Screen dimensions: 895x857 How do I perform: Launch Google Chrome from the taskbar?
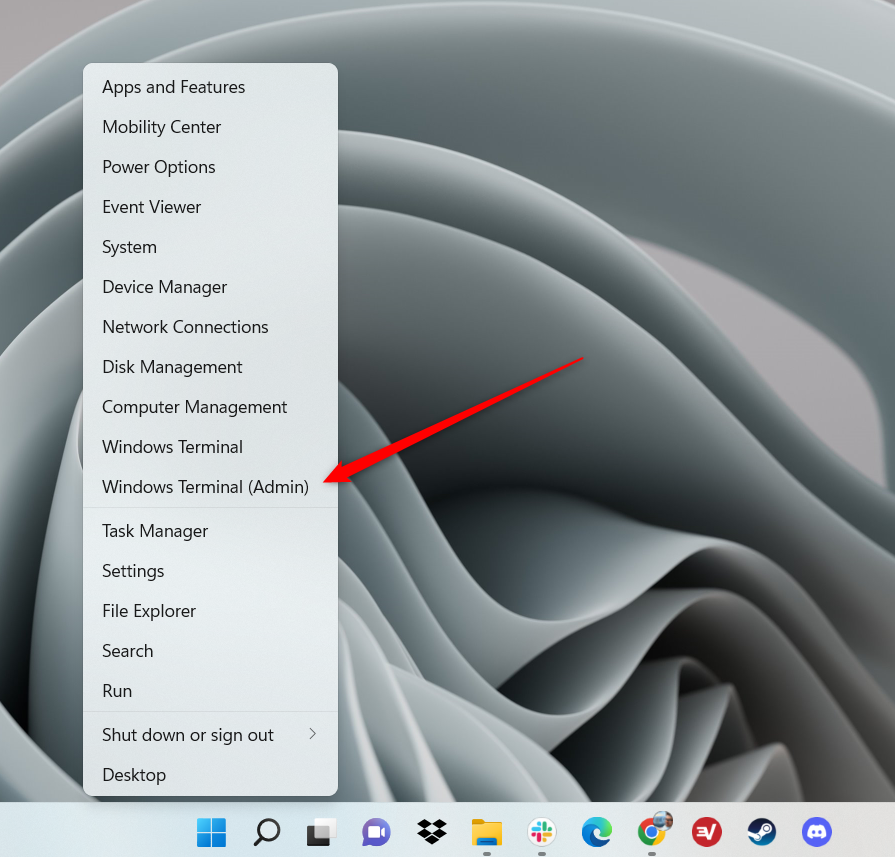click(x=653, y=831)
